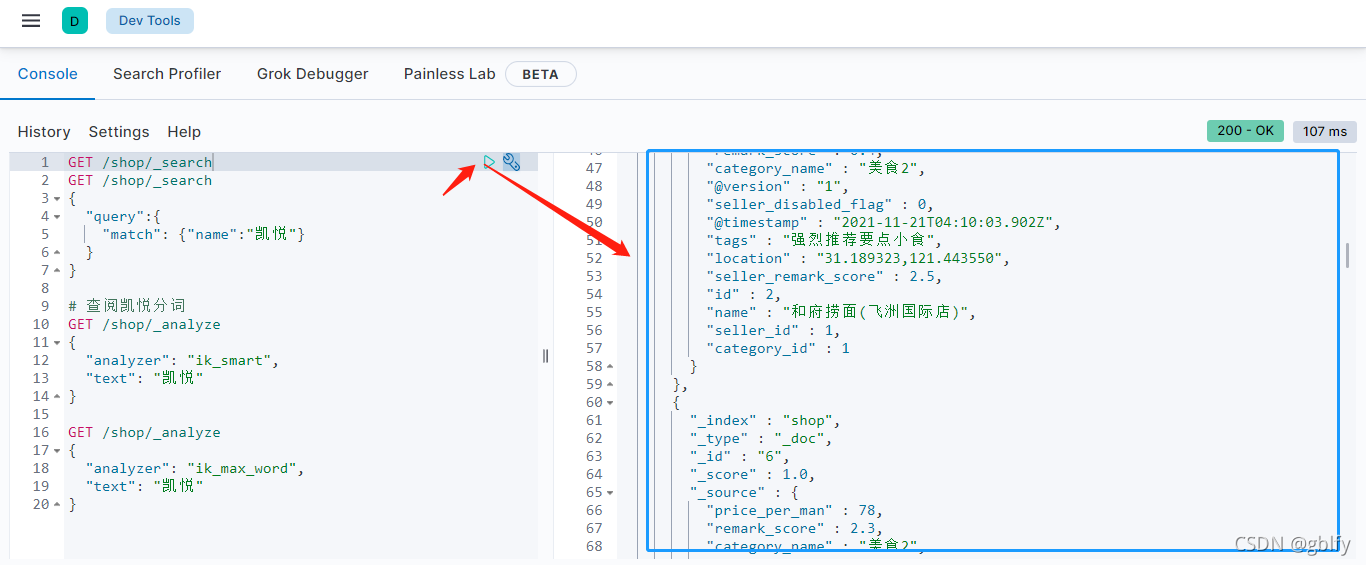Click the "category_id" : 1 line
Viewport: 1366px width, 565px height.
click(778, 348)
